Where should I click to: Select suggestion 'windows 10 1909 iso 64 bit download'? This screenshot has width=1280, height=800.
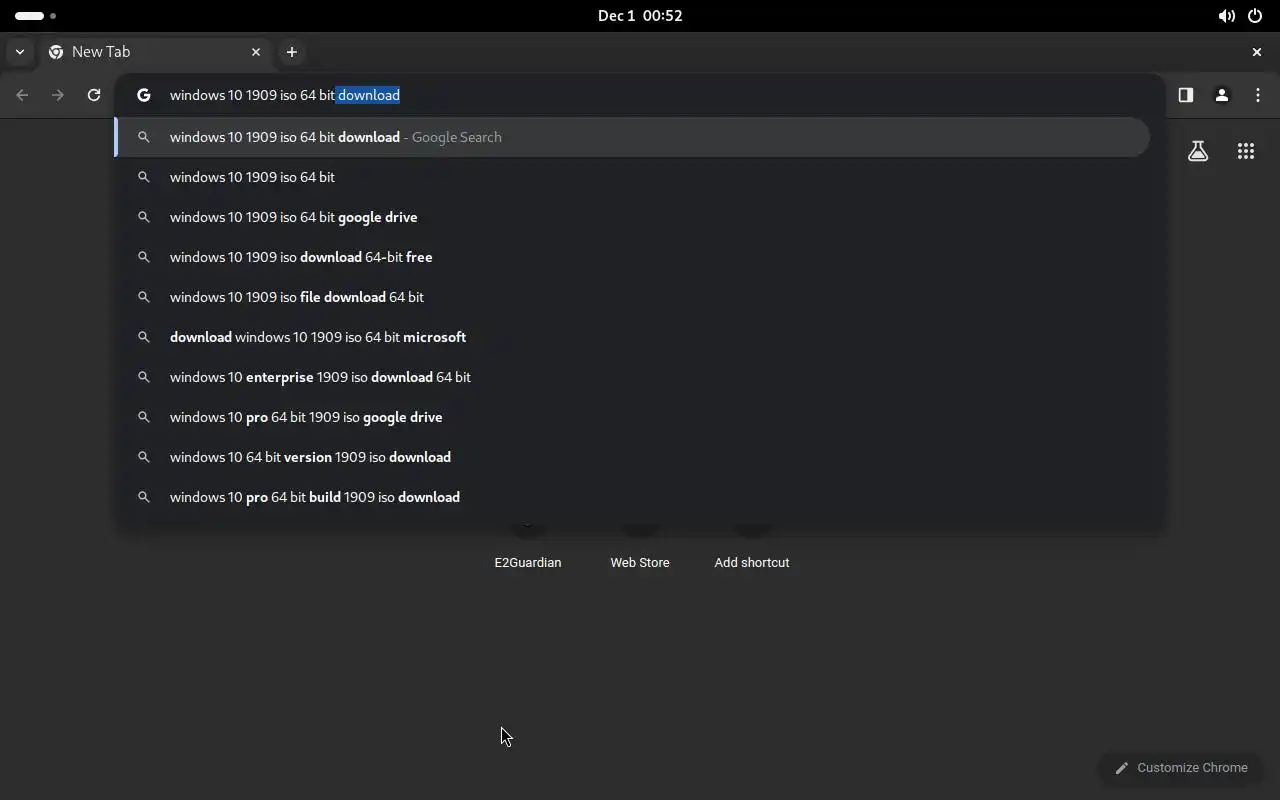coord(632,137)
